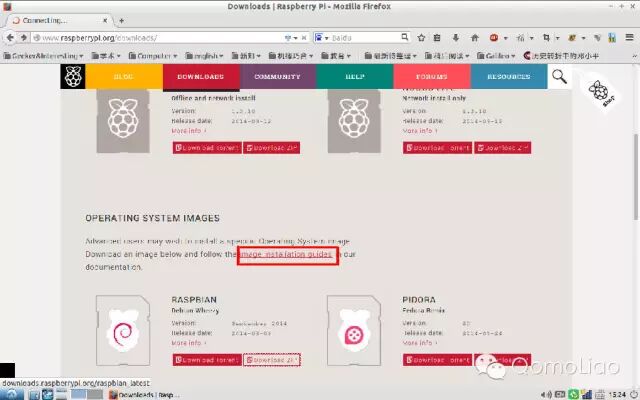
Task: Show more bookmarks via the toolbar chevron
Action: 635,56
